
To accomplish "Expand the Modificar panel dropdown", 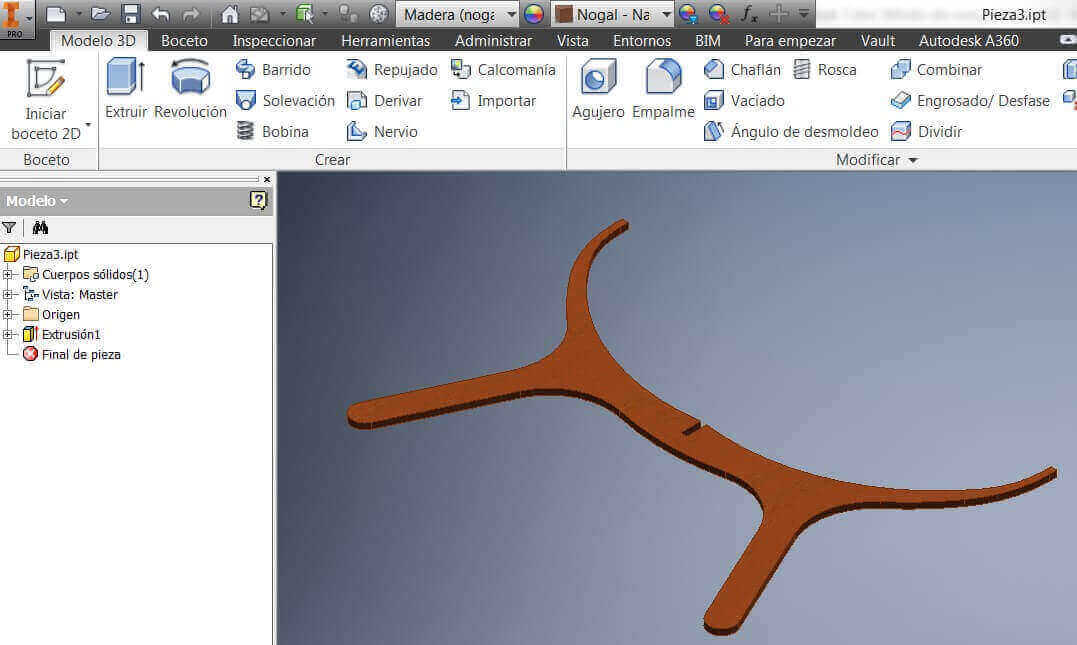I will click(x=913, y=160).
